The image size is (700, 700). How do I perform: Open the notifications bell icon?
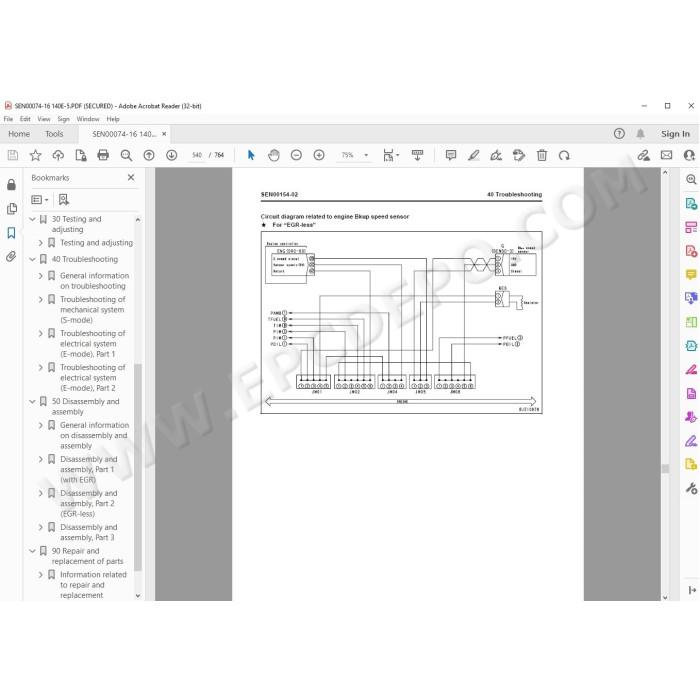tap(640, 133)
